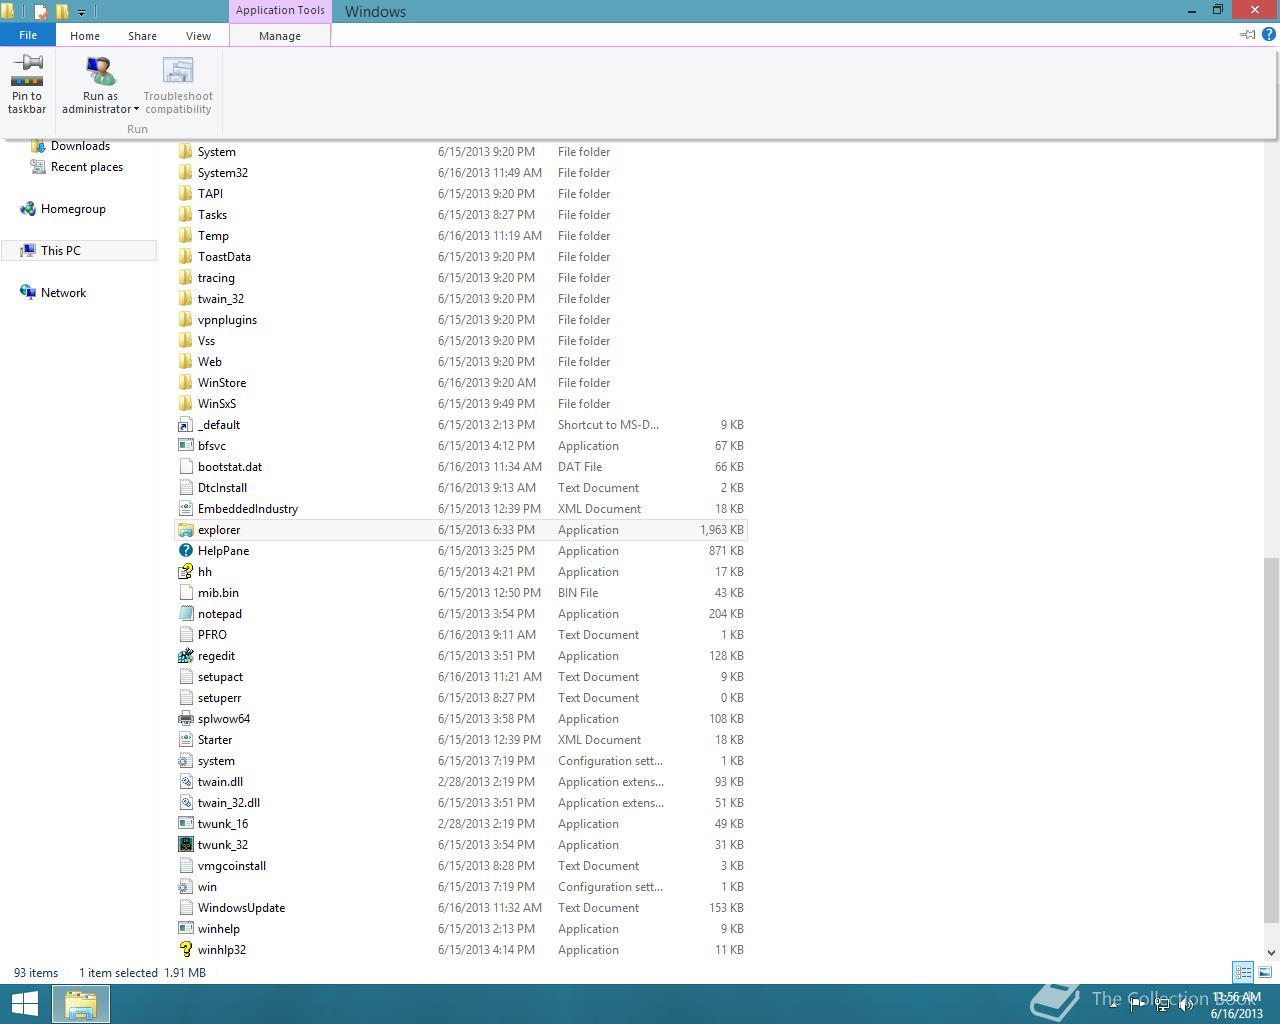Select the win configuration settings icon
1280x1024 pixels.
coord(185,887)
